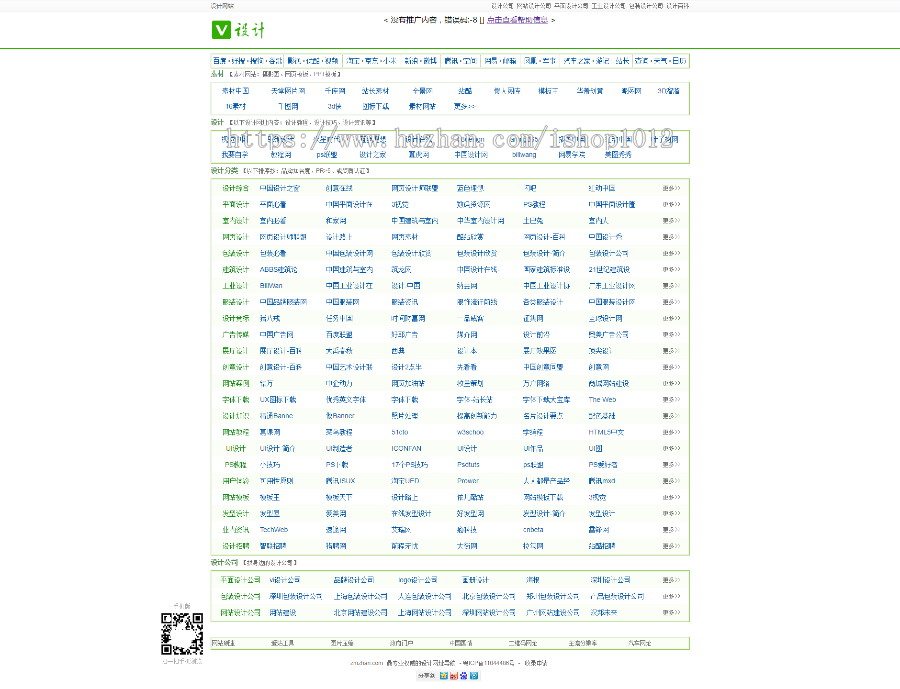The image size is (900, 689).
Task: Open the 网易学院 link
Action: click(572, 155)
